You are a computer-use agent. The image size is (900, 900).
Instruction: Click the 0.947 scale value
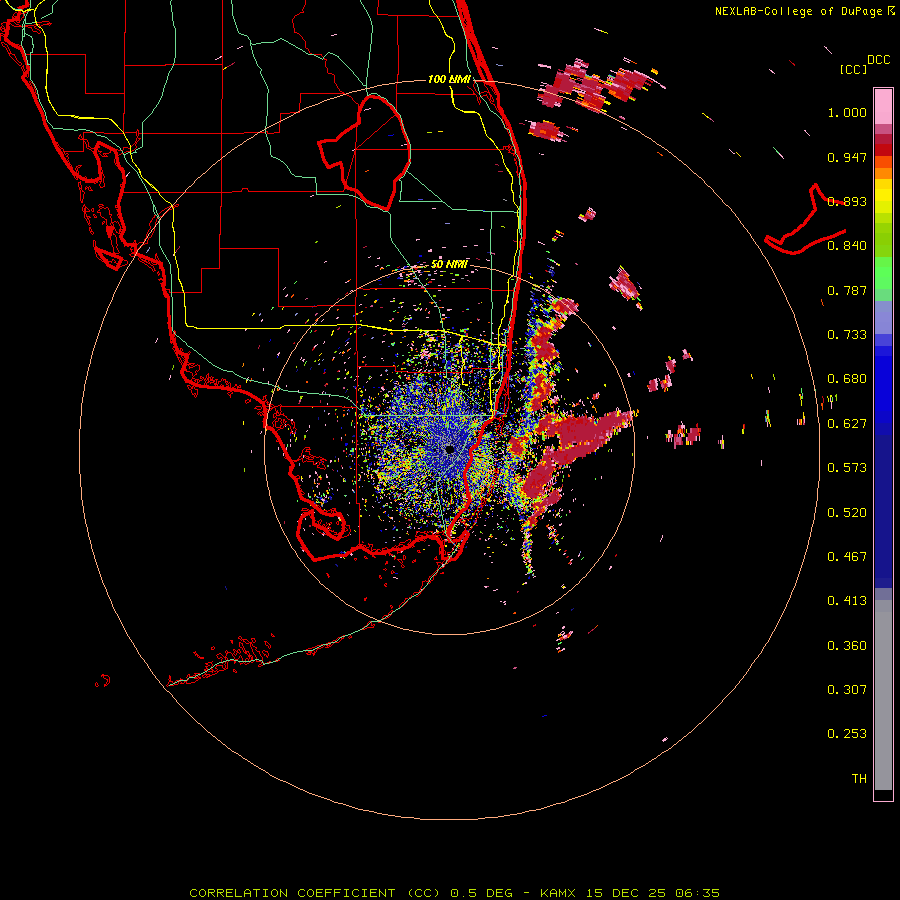(847, 157)
